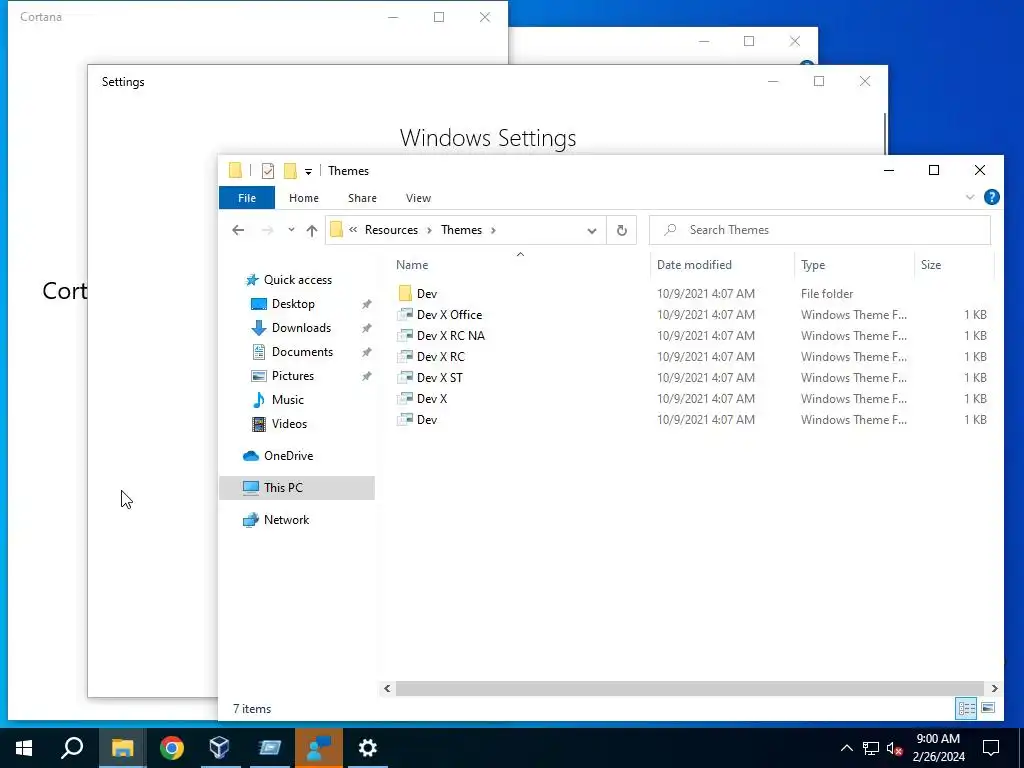Open the Settings gear taskbar icon

pyautogui.click(x=368, y=748)
